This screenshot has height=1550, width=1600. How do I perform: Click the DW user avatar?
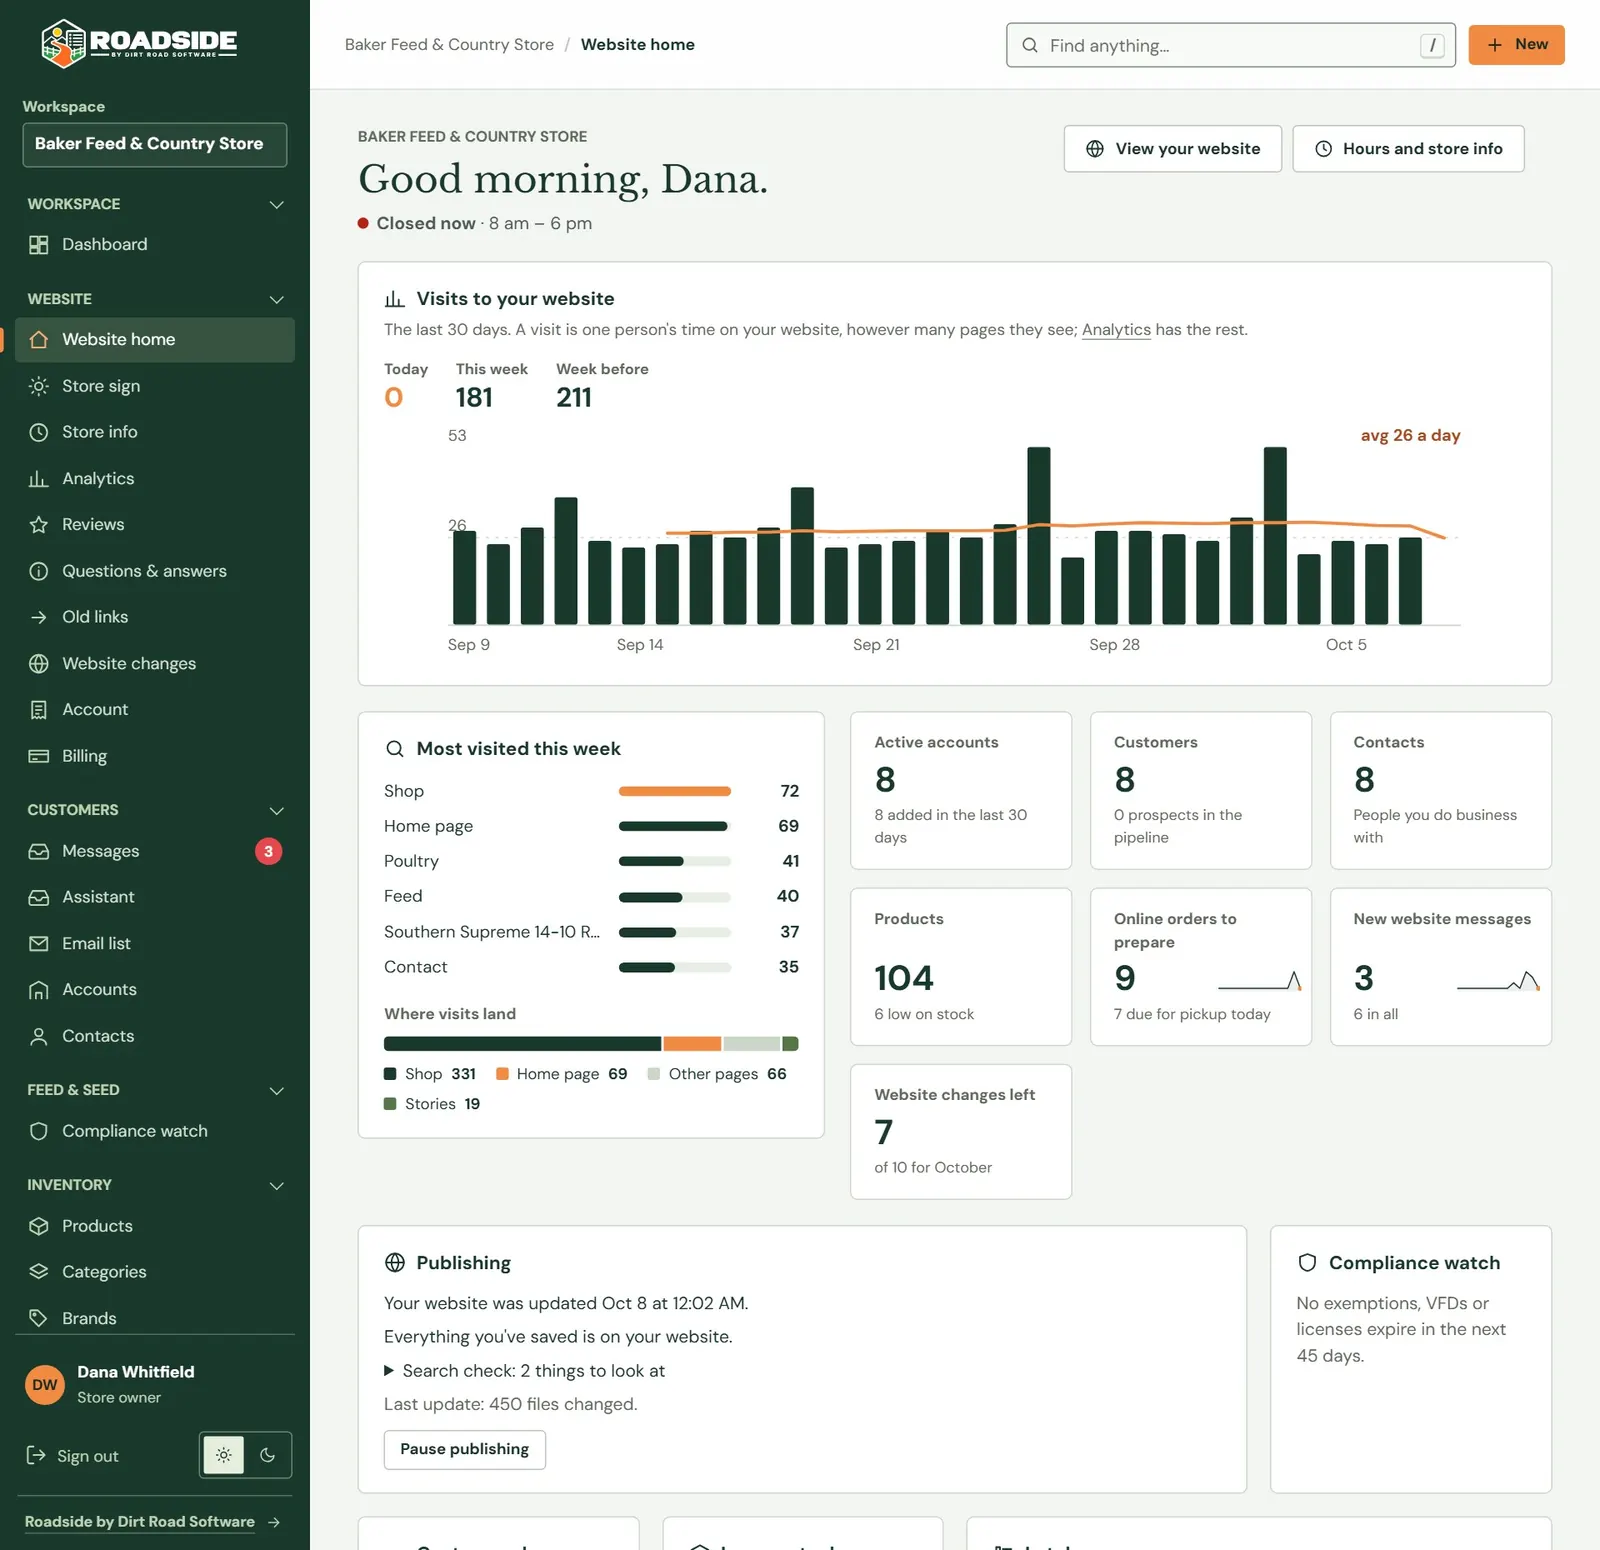coord(45,1385)
